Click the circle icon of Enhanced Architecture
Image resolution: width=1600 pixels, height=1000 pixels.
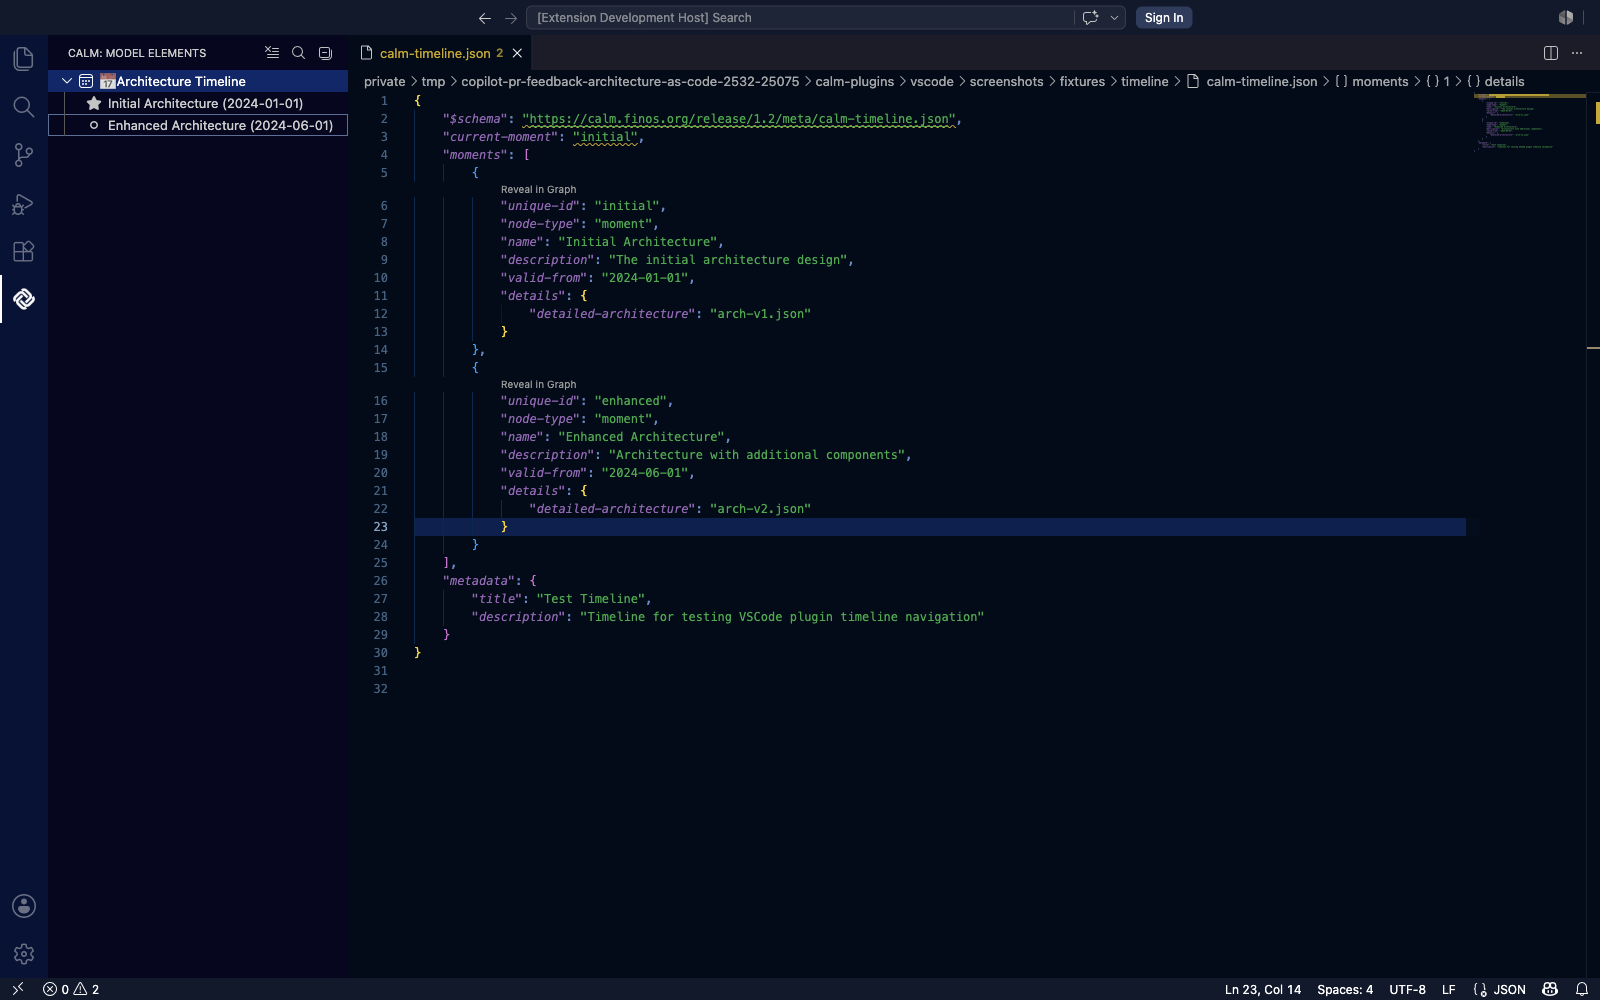(x=94, y=125)
